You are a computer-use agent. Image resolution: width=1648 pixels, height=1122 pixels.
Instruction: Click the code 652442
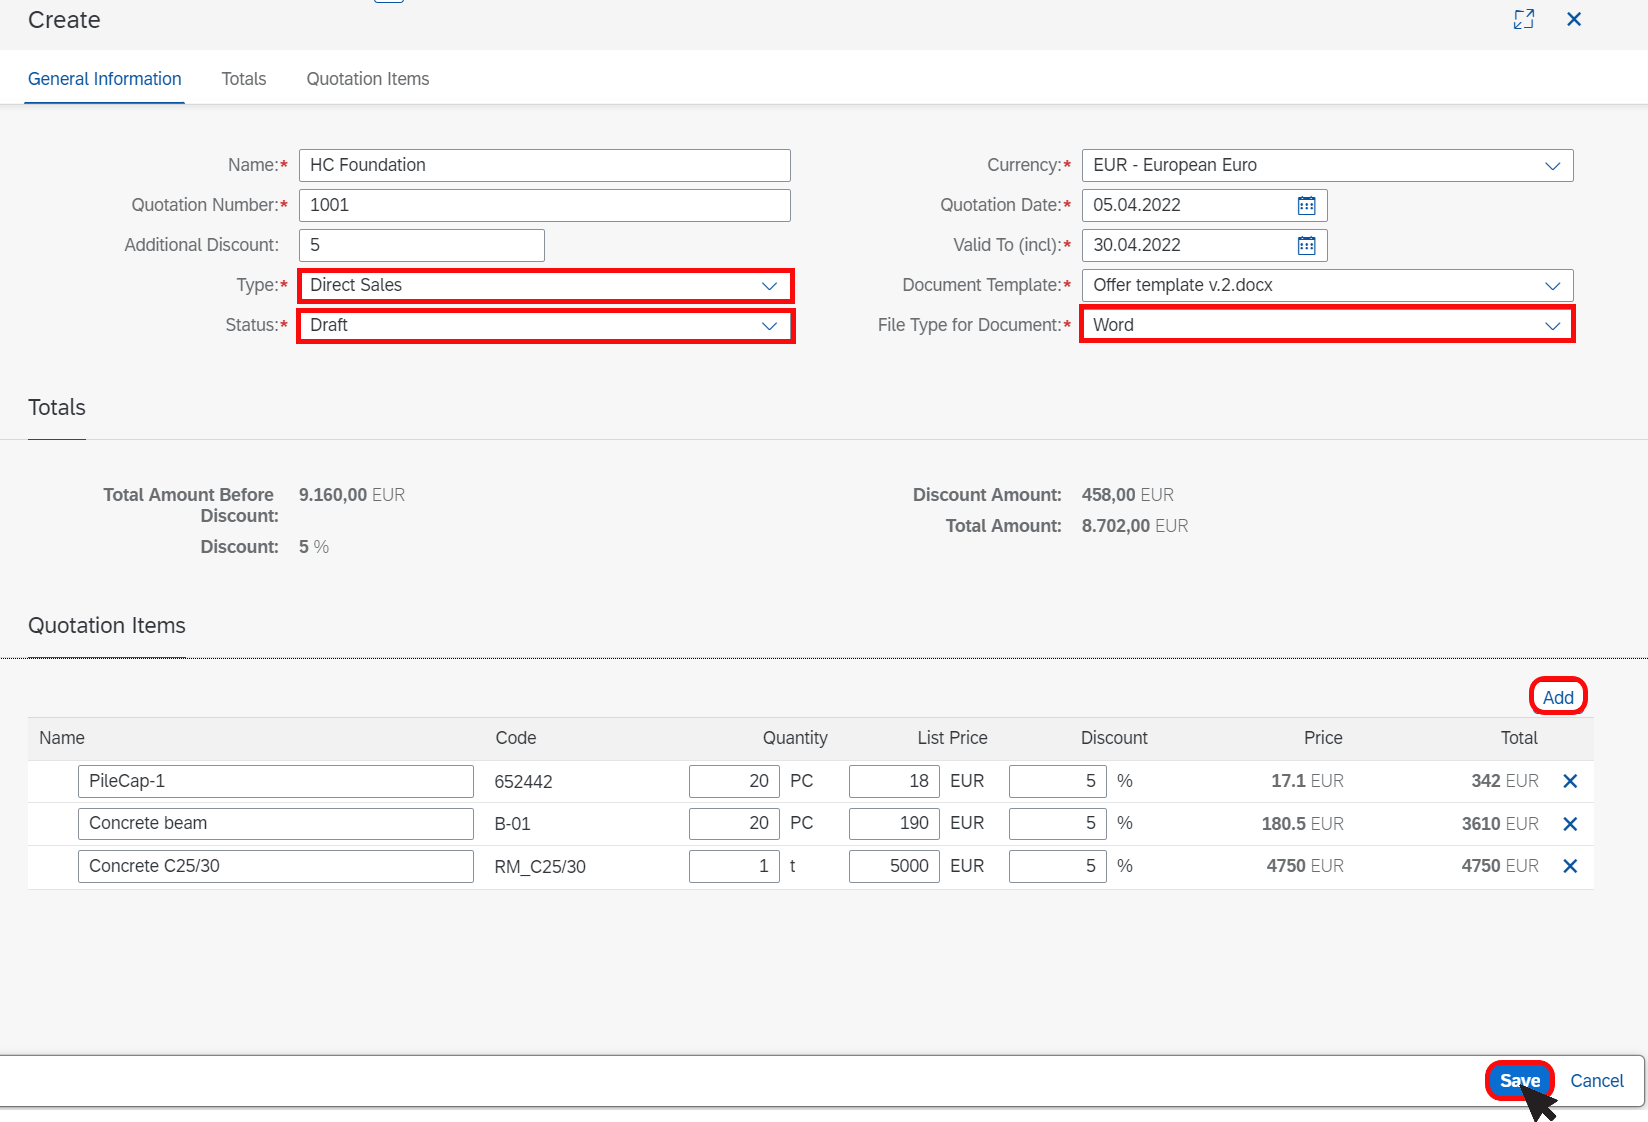tap(523, 782)
